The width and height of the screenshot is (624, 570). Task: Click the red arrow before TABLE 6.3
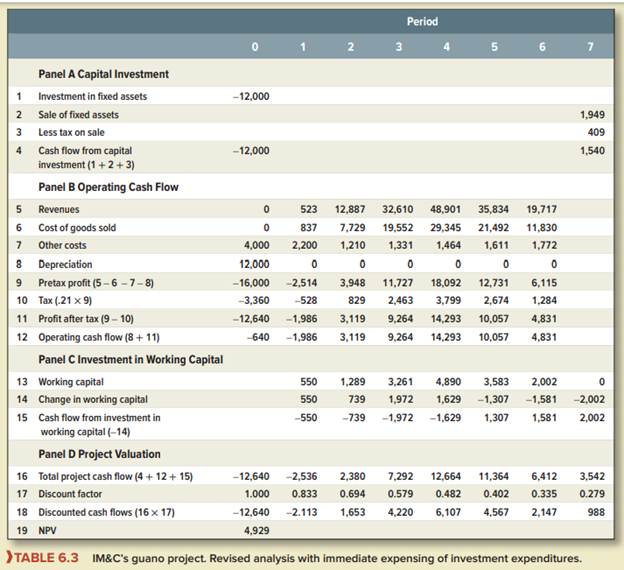tap(8, 557)
